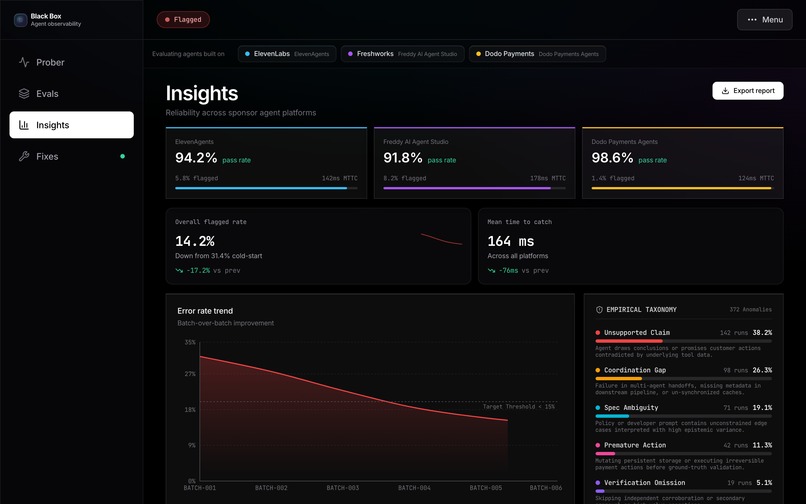Click the flagged rate sparkline

click(x=441, y=239)
